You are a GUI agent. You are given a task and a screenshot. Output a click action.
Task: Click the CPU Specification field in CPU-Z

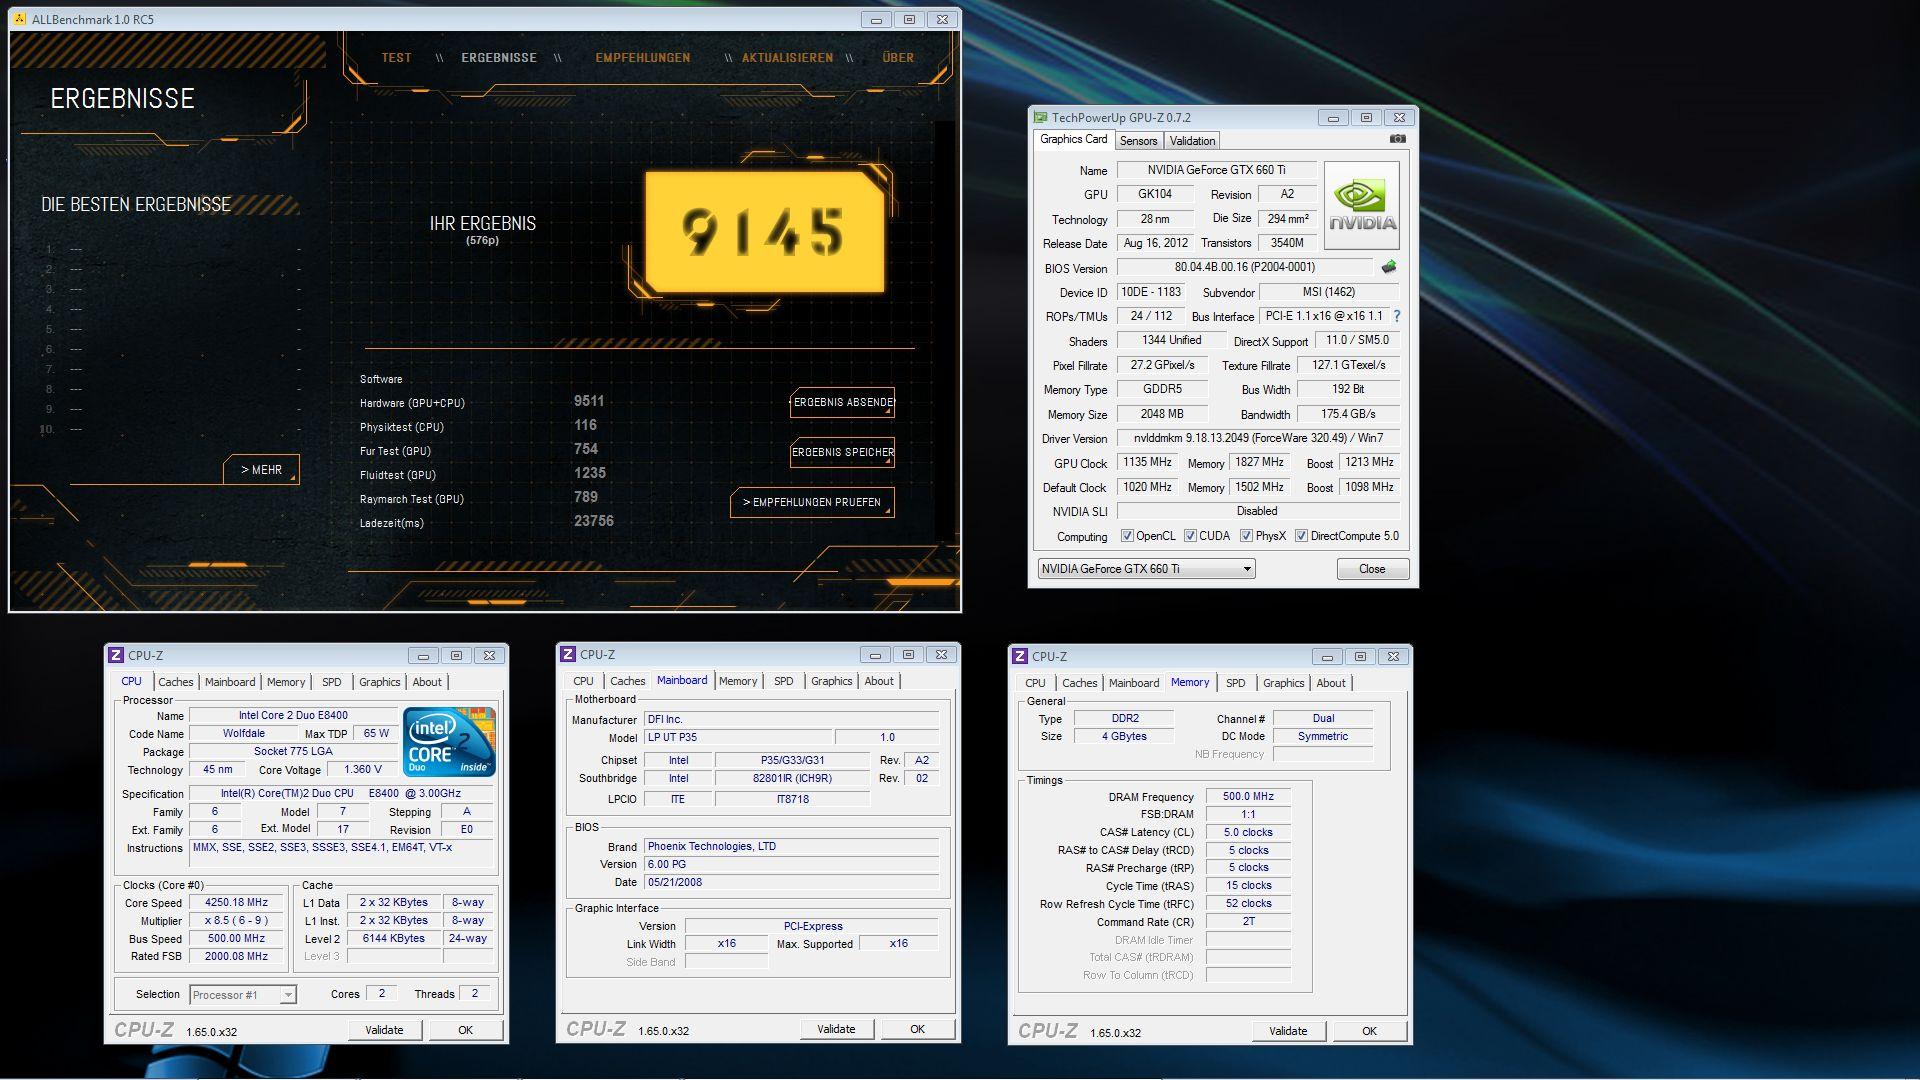pyautogui.click(x=341, y=793)
